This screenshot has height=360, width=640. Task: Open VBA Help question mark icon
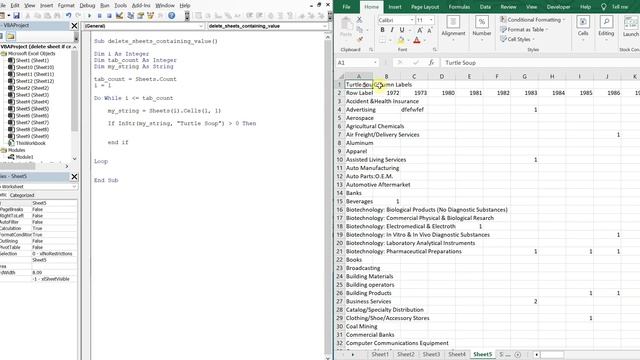tap(172, 16)
